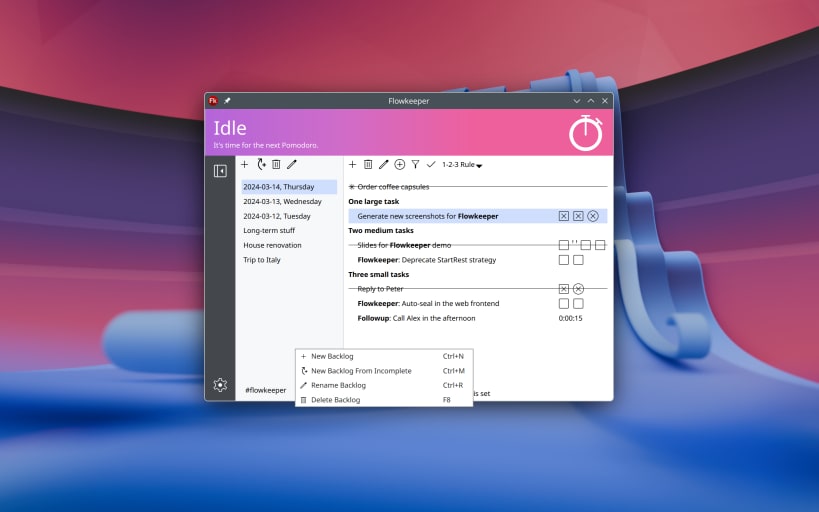This screenshot has width=819, height=512.
Task: Click the Two medium tasks heading
Action: point(381,230)
